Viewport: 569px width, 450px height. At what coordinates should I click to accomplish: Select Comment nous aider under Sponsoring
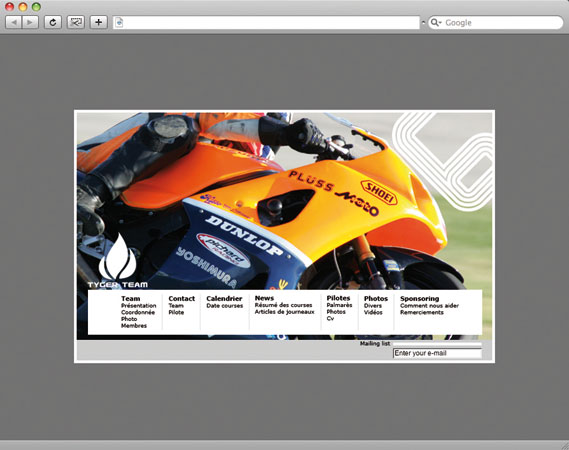click(429, 306)
